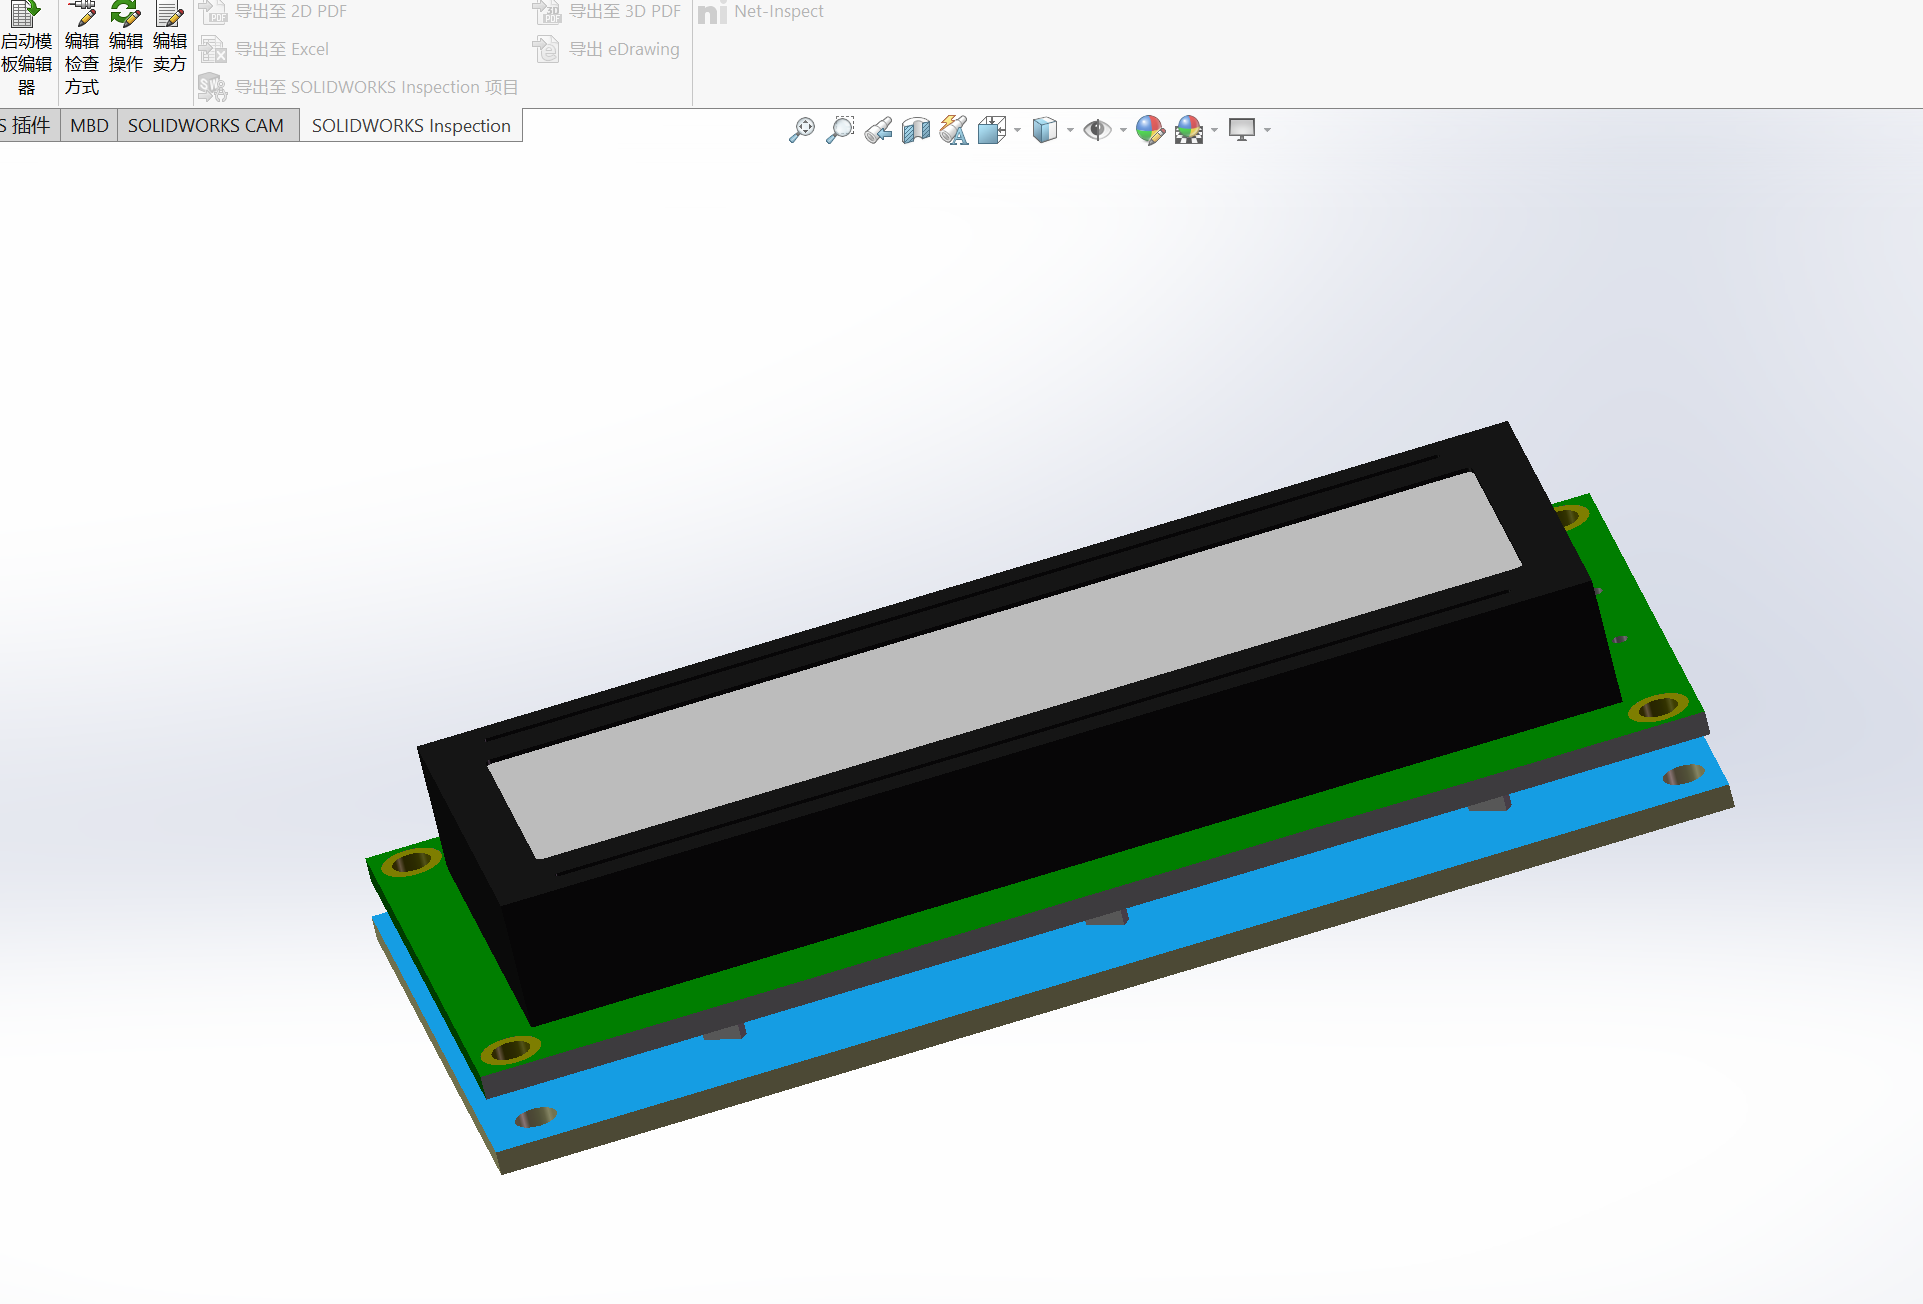The height and width of the screenshot is (1304, 1923).
Task: Select the SOLIDWORKS Inspection tab
Action: point(411,126)
